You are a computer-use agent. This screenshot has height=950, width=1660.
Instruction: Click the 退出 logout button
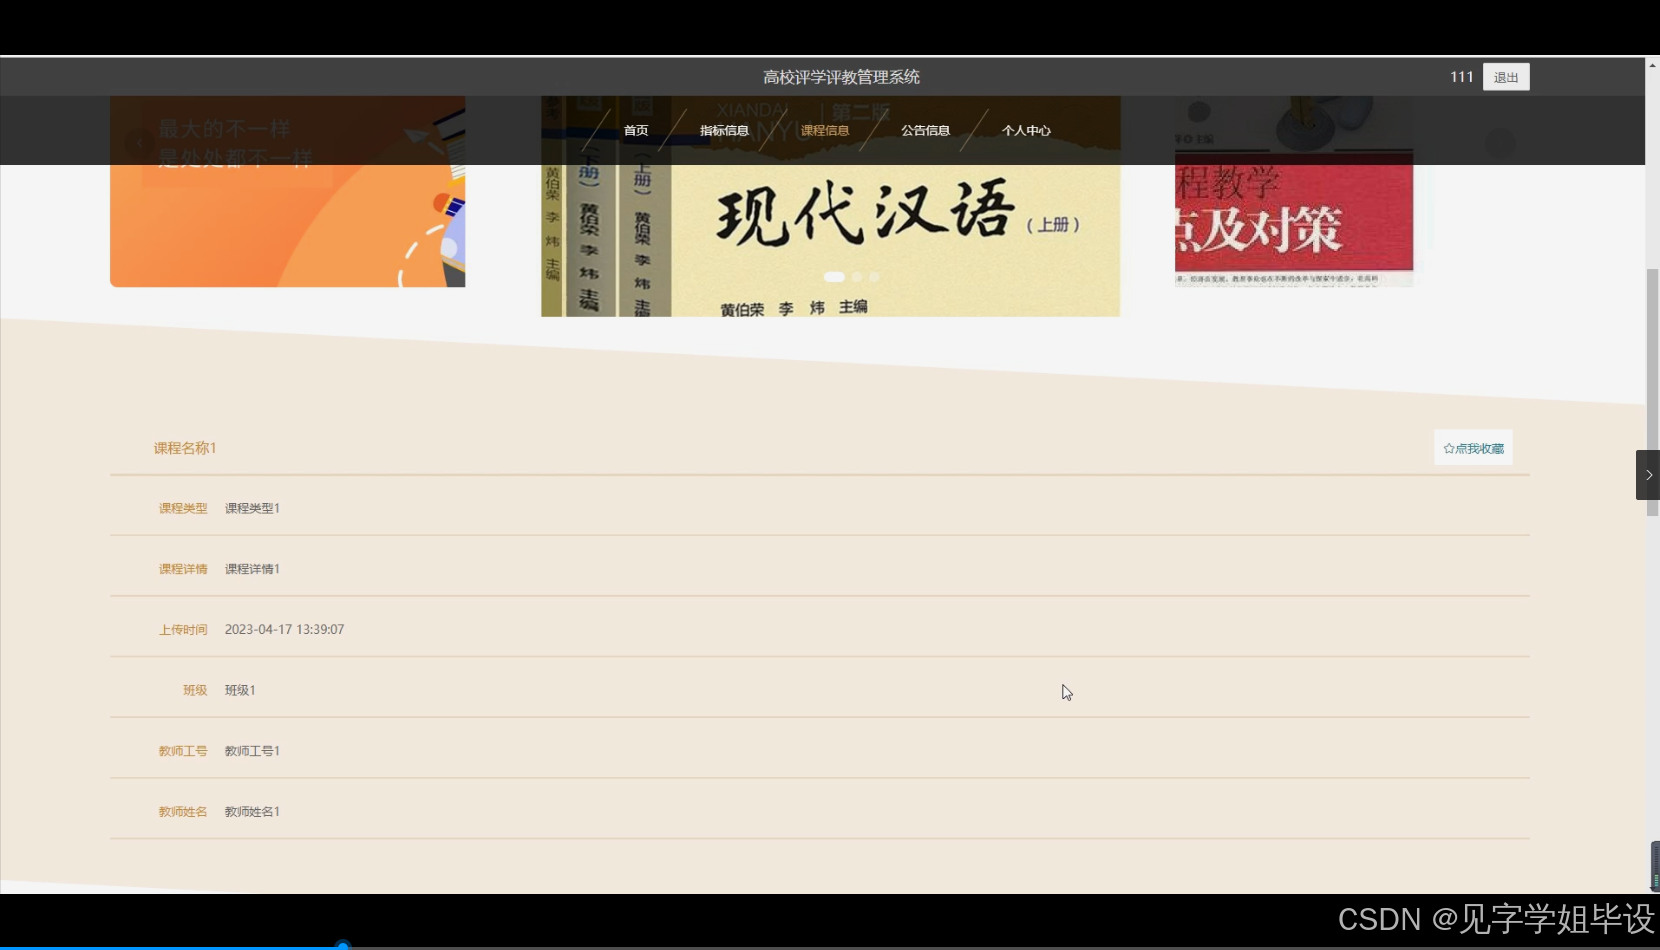point(1507,76)
